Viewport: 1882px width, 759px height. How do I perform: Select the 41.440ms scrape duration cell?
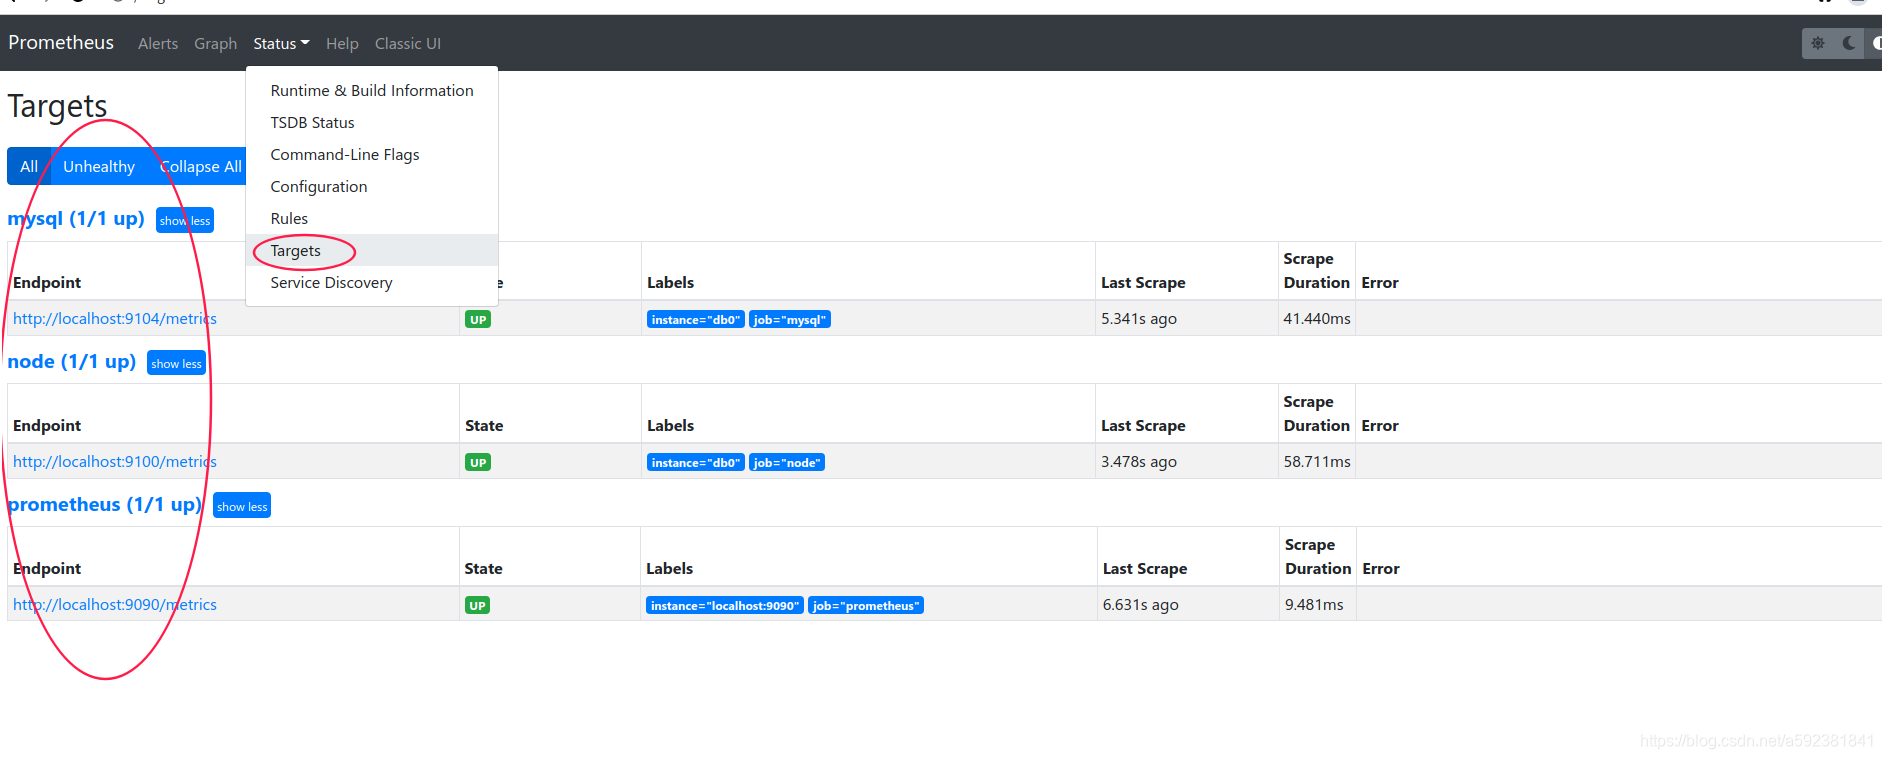[x=1317, y=318]
